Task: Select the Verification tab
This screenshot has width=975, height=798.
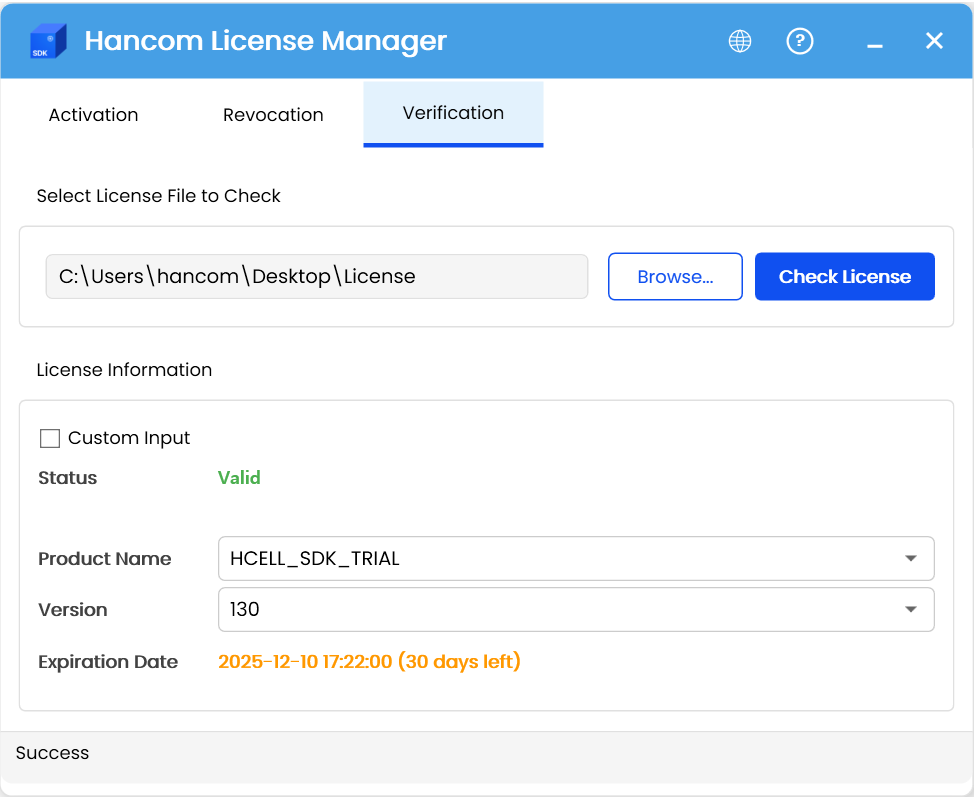Action: [x=453, y=114]
